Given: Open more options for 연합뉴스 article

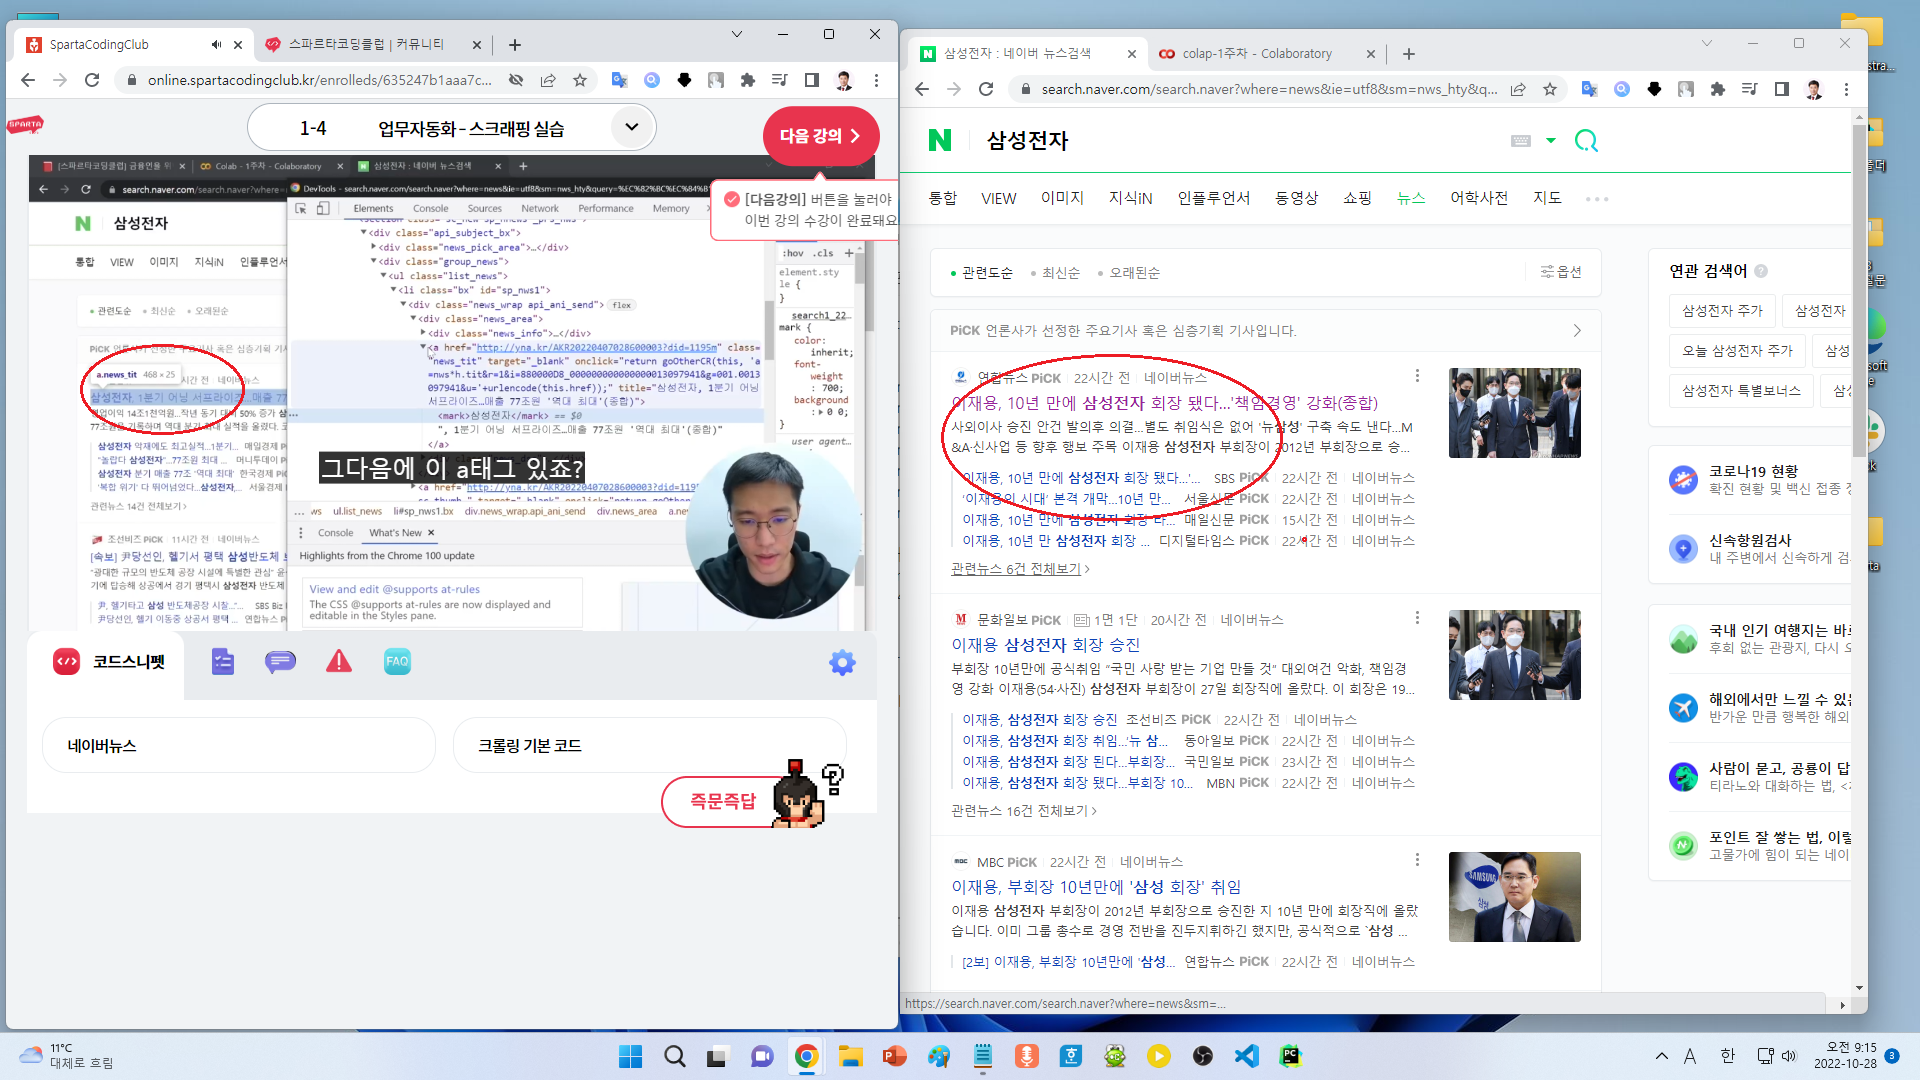Looking at the screenshot, I should tap(1417, 376).
